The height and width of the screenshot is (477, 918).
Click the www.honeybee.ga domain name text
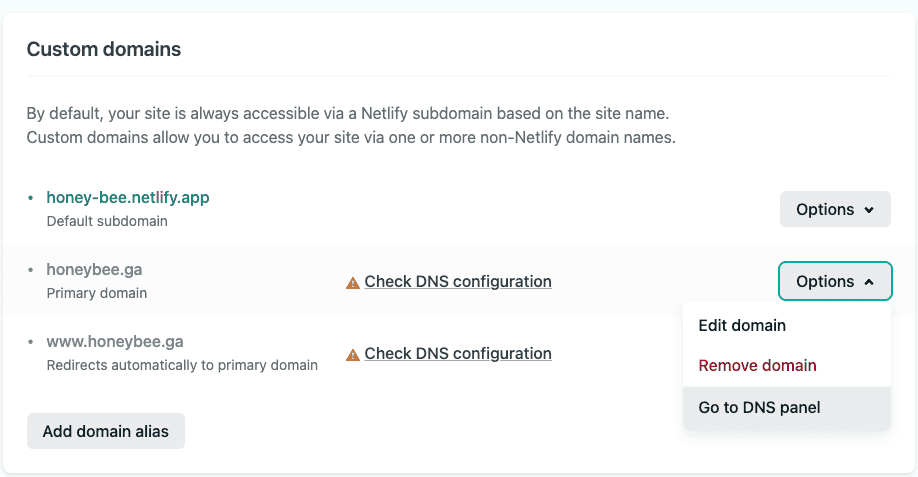[115, 342]
